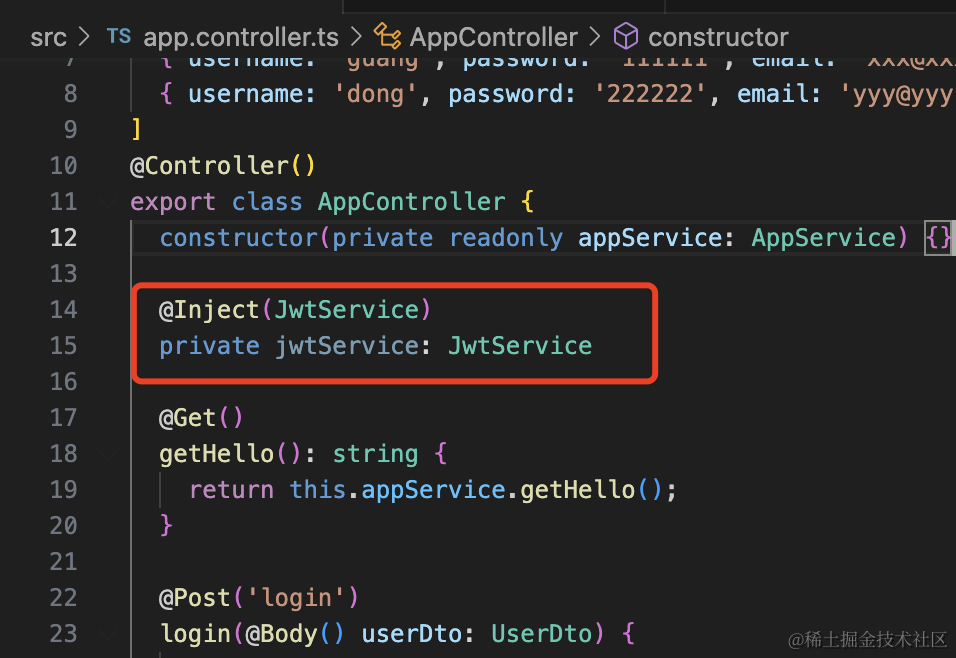The height and width of the screenshot is (658, 956).
Task: Collapse the getHello fold arrow on line 18
Action: click(x=109, y=454)
